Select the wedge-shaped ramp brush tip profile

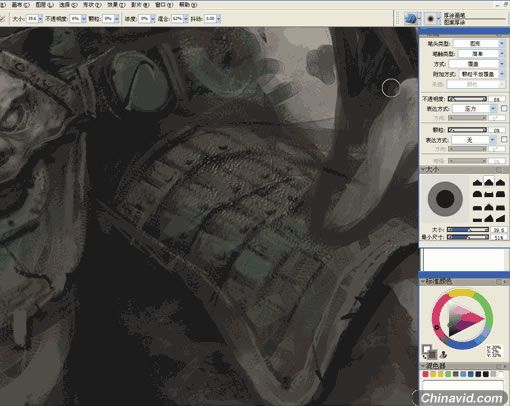[500, 219]
